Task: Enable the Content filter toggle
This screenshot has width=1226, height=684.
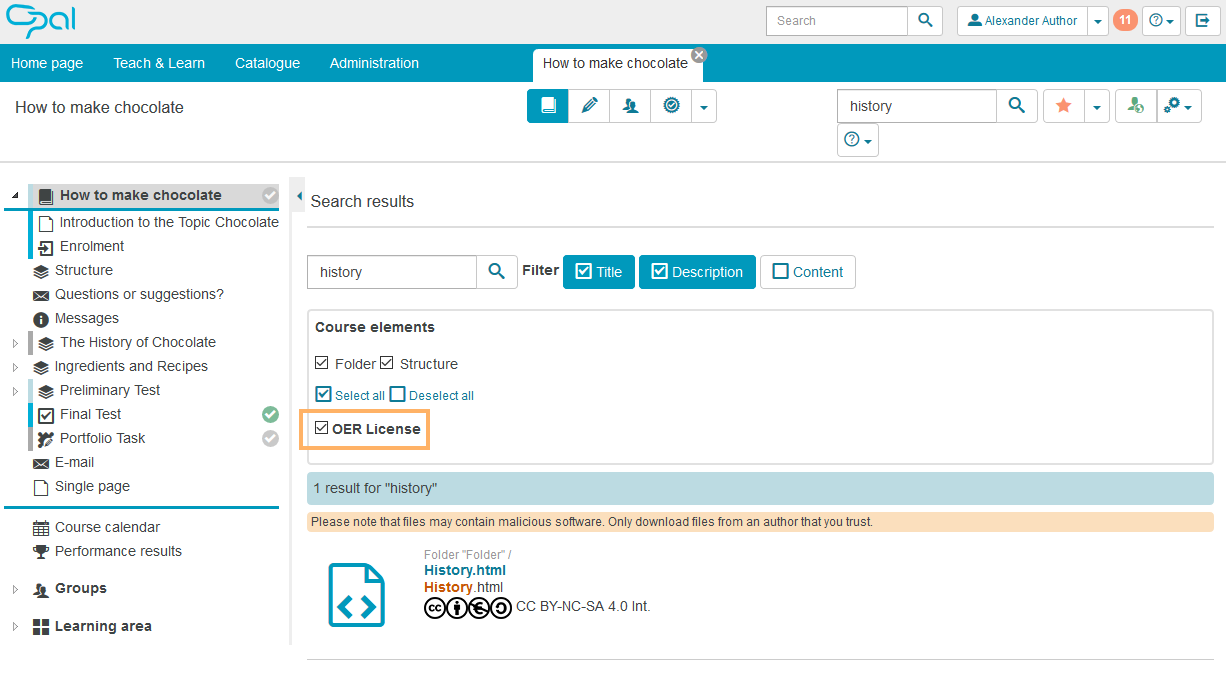Action: 807,272
